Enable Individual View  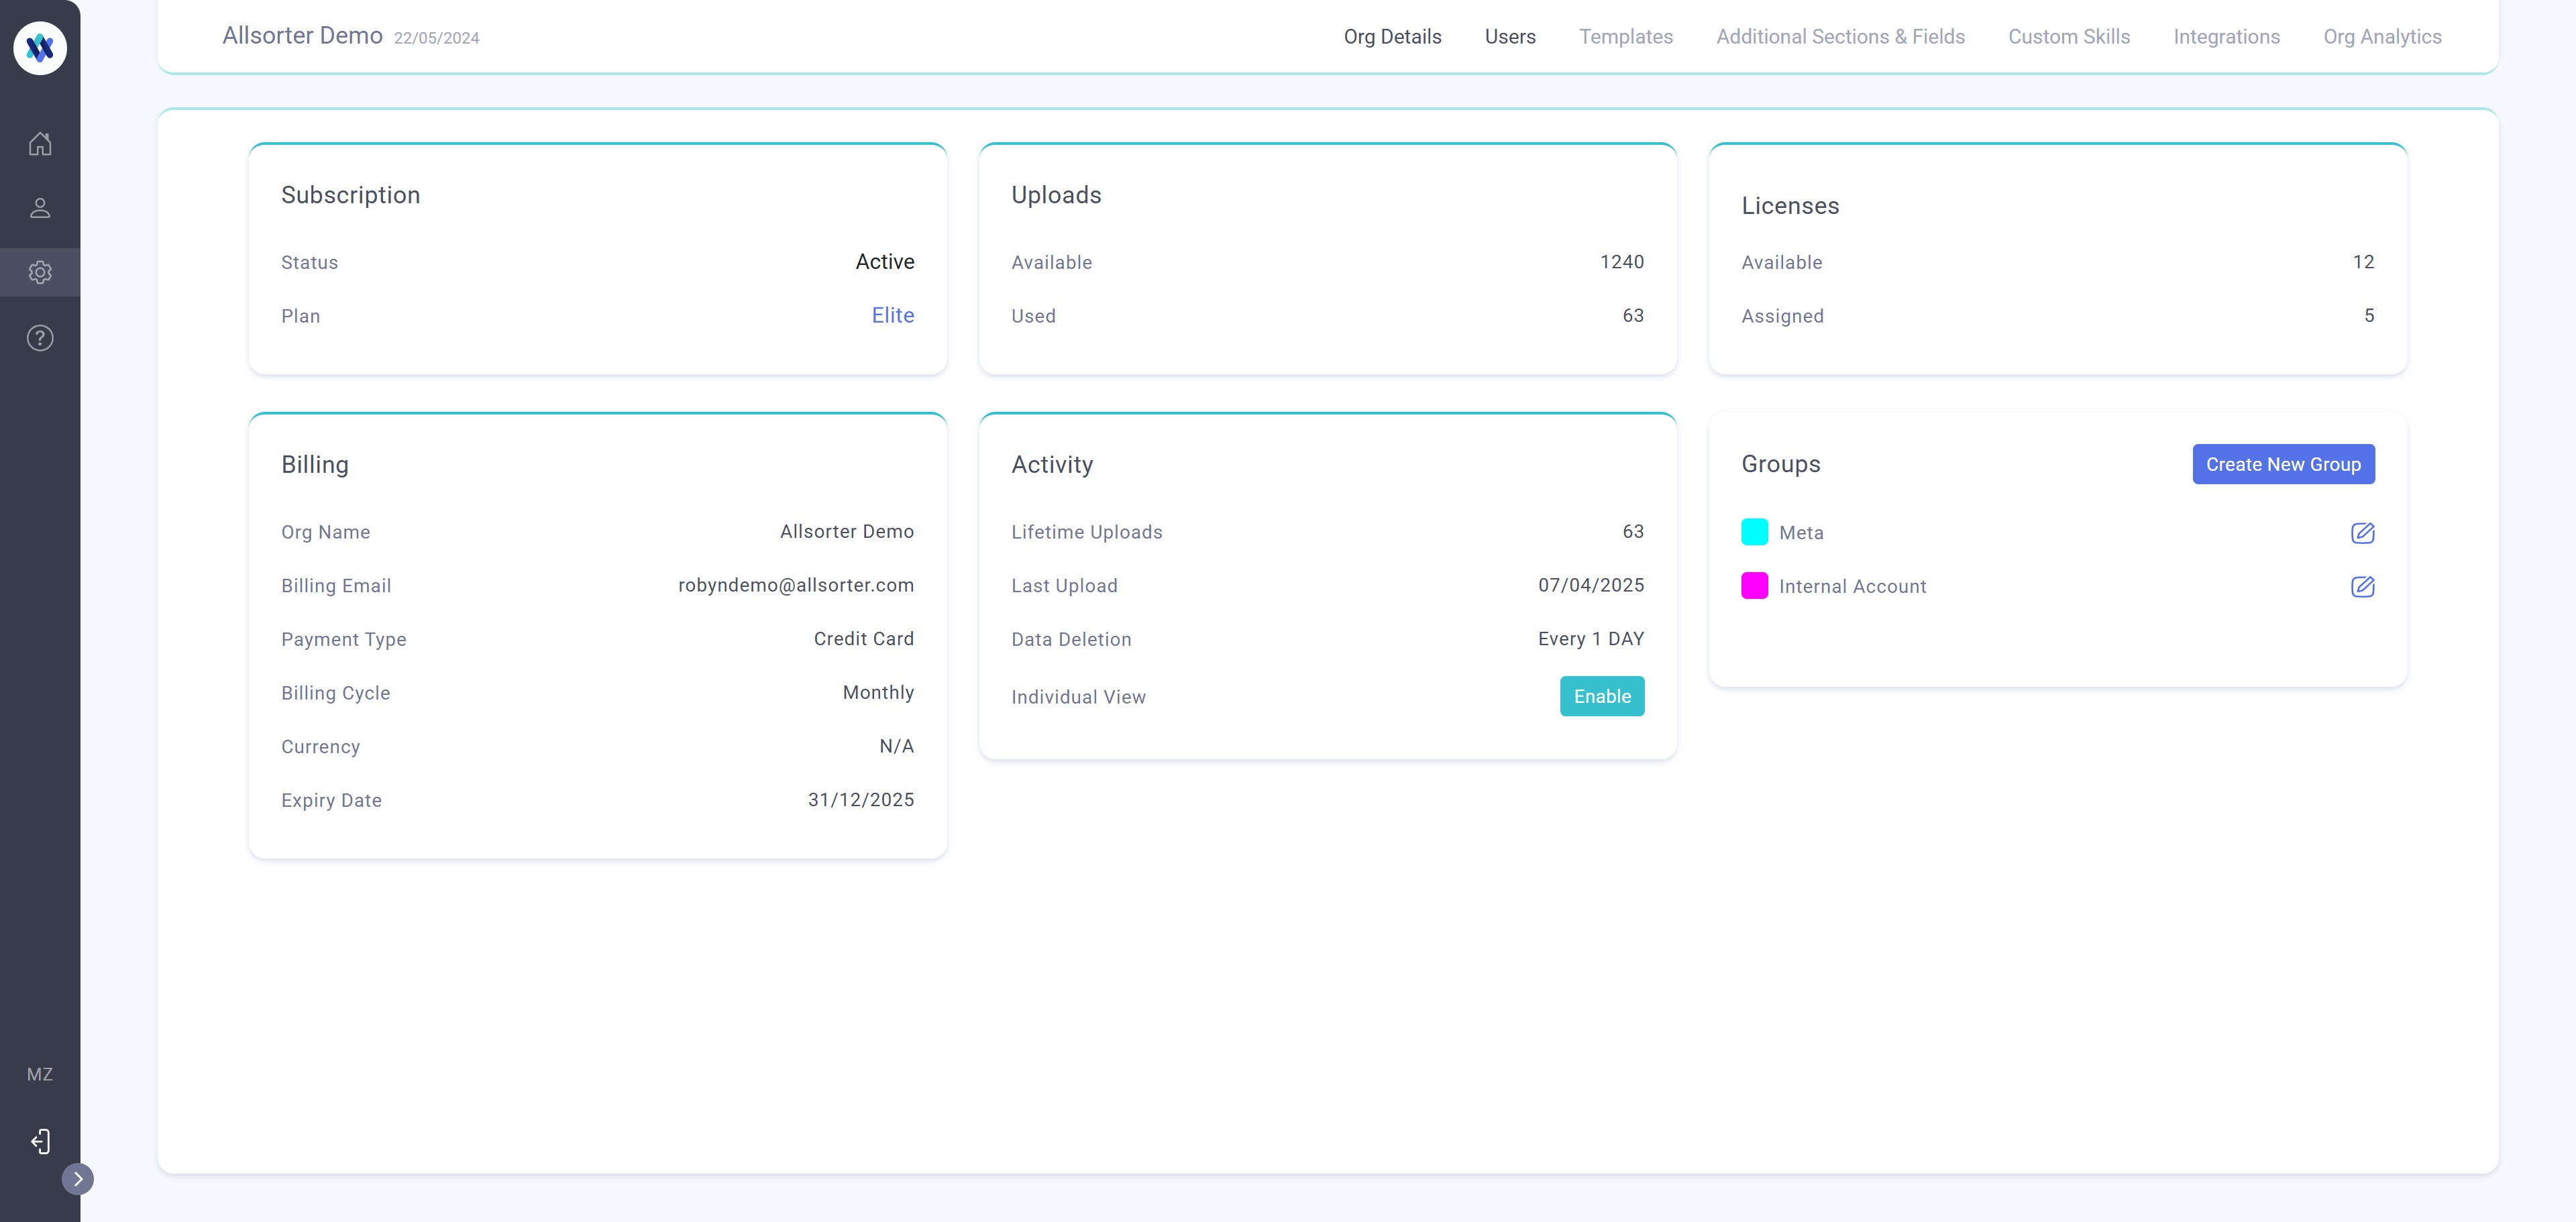tap(1602, 696)
